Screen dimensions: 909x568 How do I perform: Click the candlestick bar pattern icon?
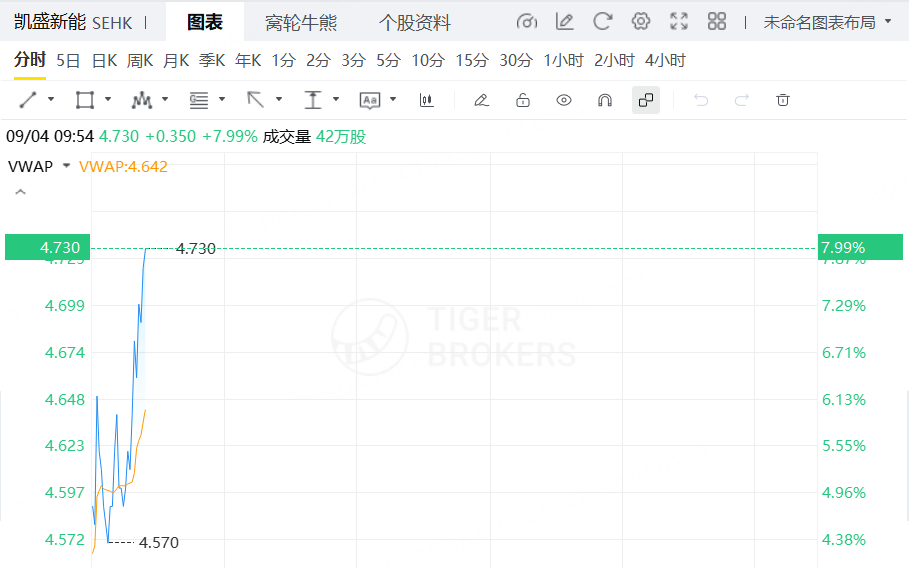427,100
